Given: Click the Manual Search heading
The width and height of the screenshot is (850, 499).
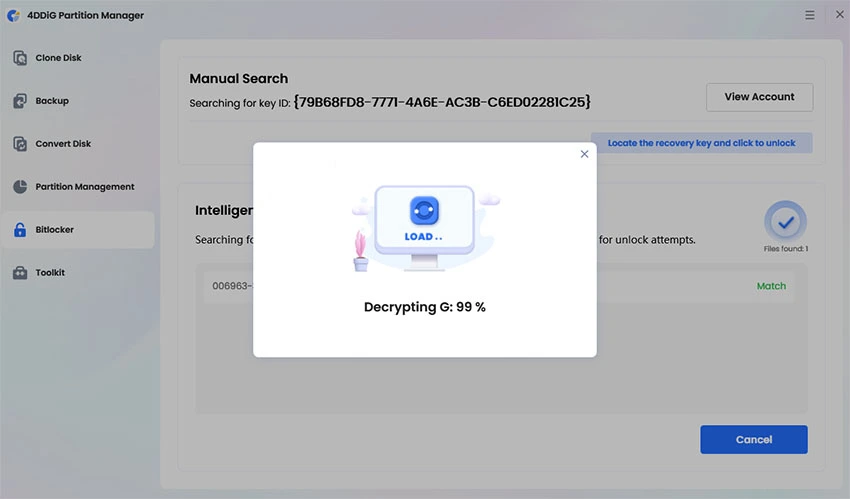Looking at the screenshot, I should pos(239,79).
